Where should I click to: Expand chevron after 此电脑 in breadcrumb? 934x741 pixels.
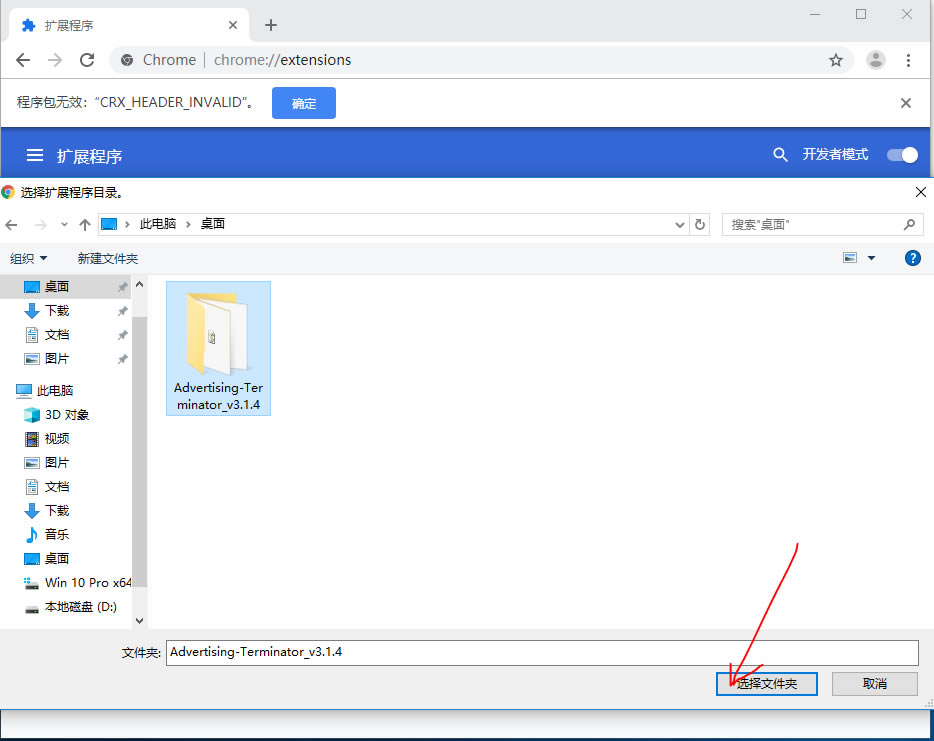188,225
